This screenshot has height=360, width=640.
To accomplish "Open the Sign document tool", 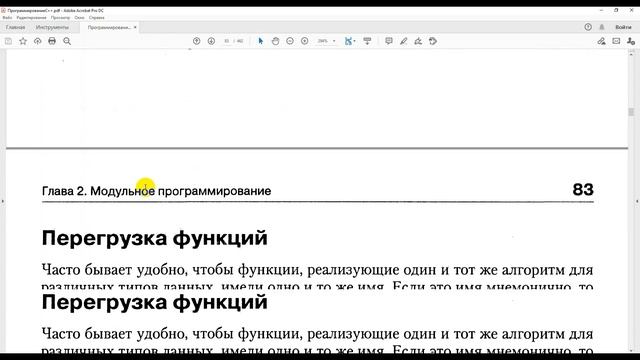I will tap(418, 41).
